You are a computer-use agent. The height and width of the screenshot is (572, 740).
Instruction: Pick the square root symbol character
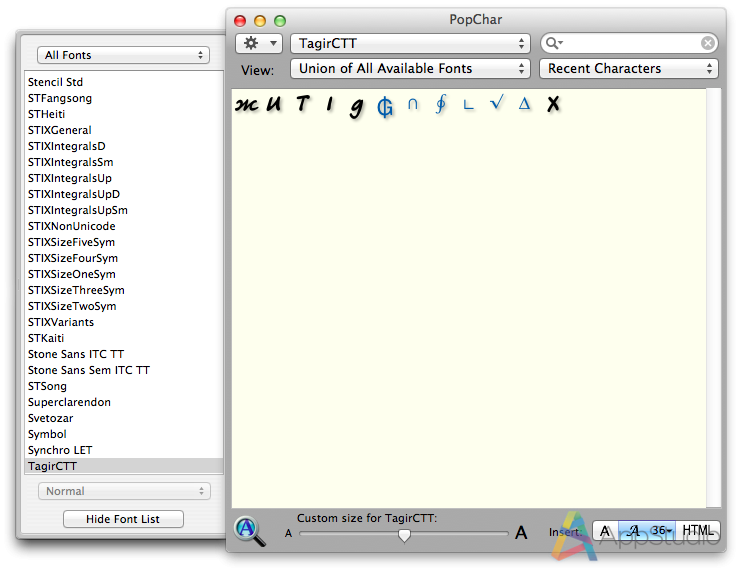tap(496, 104)
